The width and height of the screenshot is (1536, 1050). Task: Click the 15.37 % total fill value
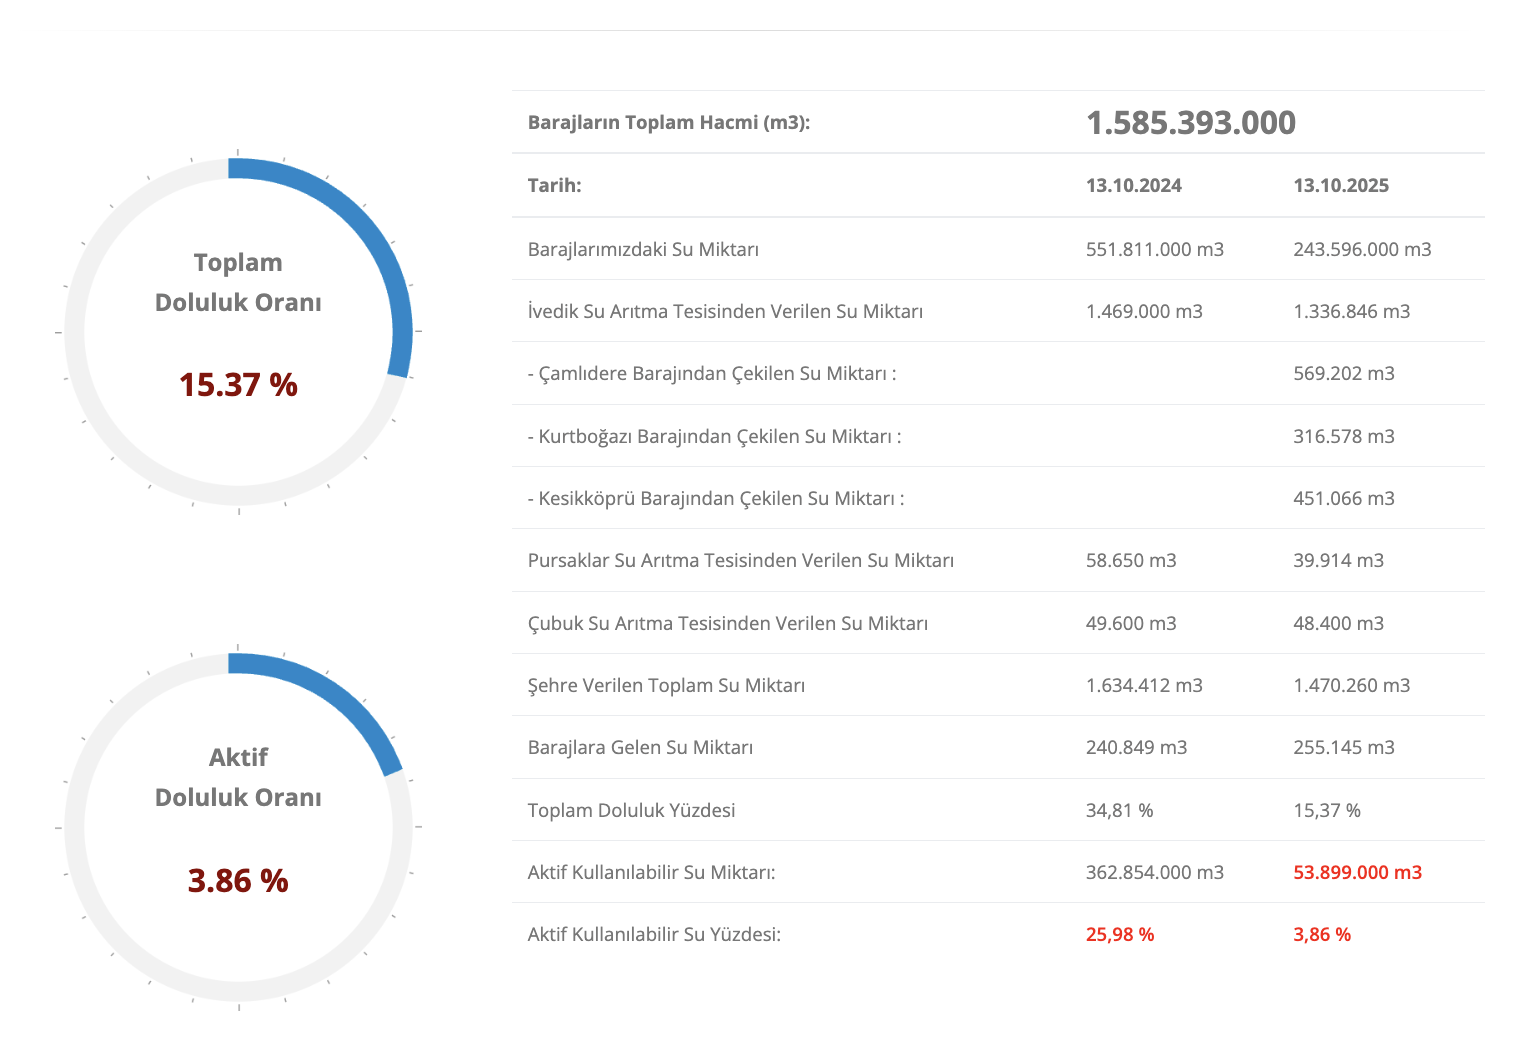[238, 385]
